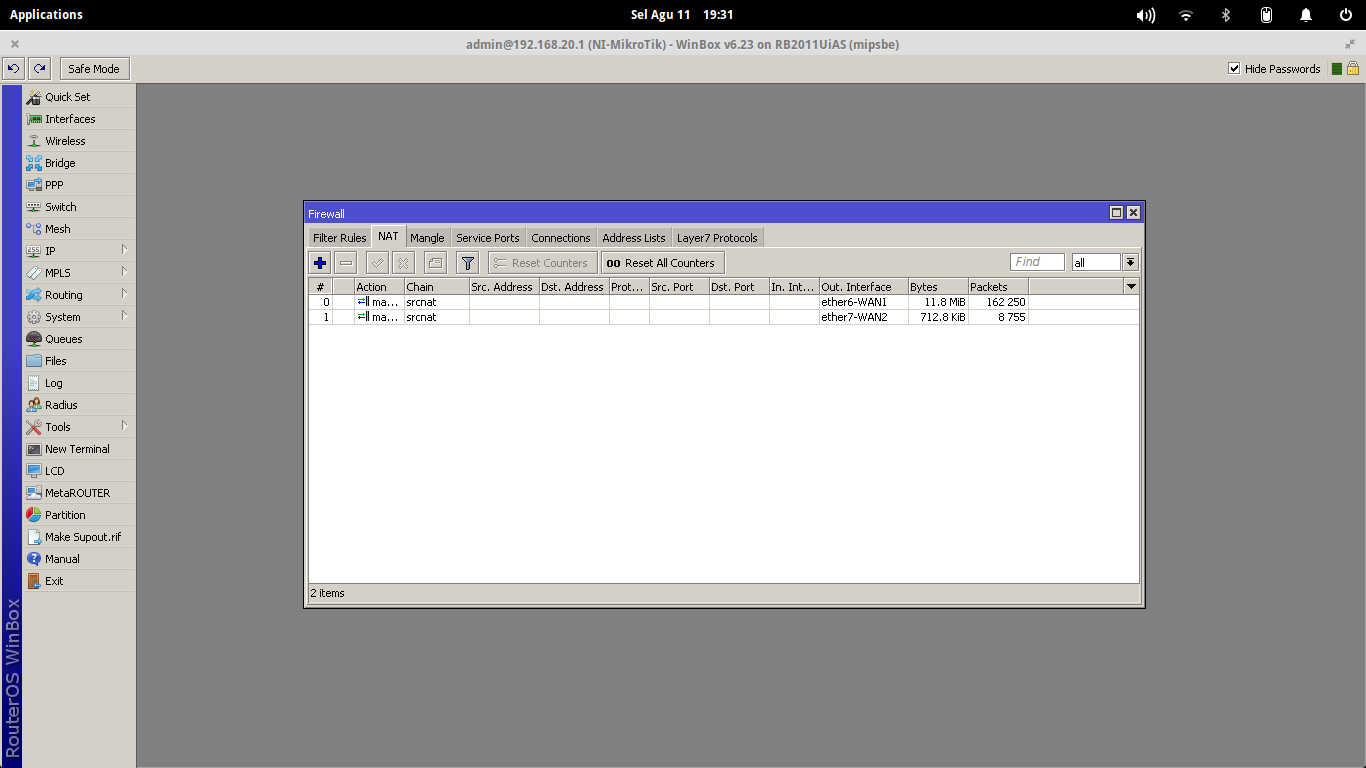Viewport: 1366px width, 768px height.
Task: Open the power session icon
Action: pos(1346,15)
